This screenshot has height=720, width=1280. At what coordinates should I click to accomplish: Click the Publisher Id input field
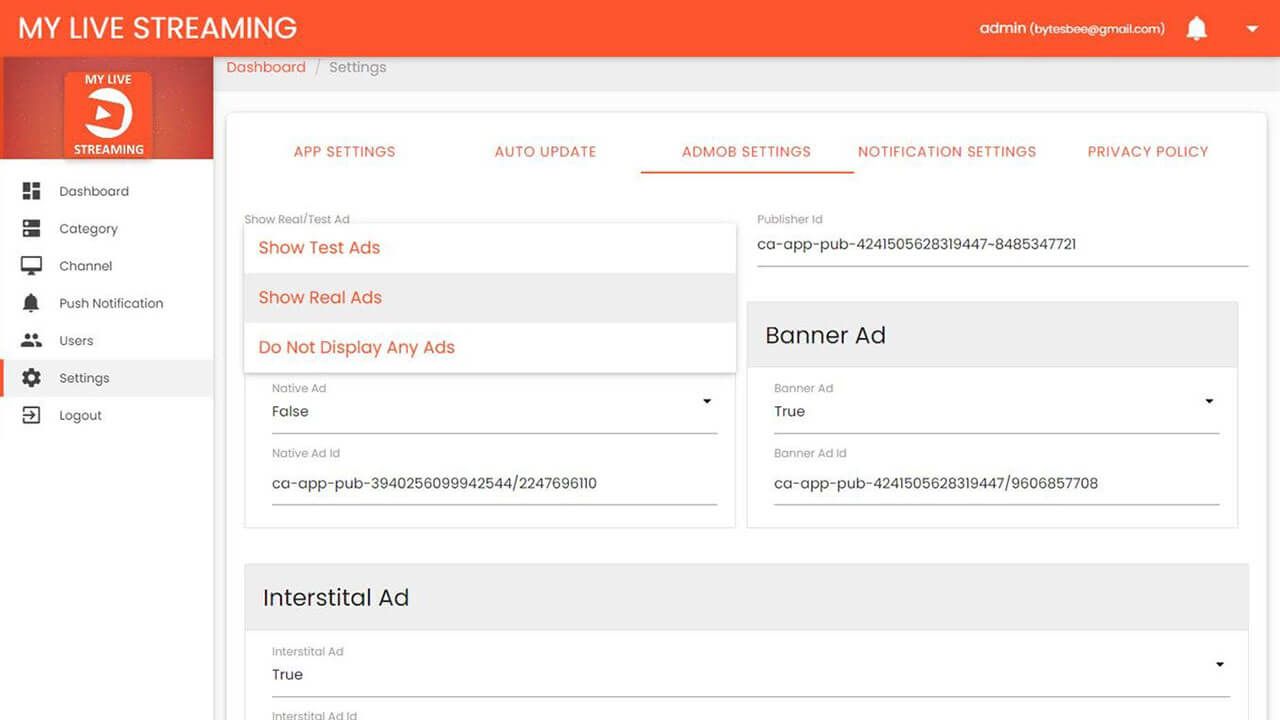tap(1002, 244)
